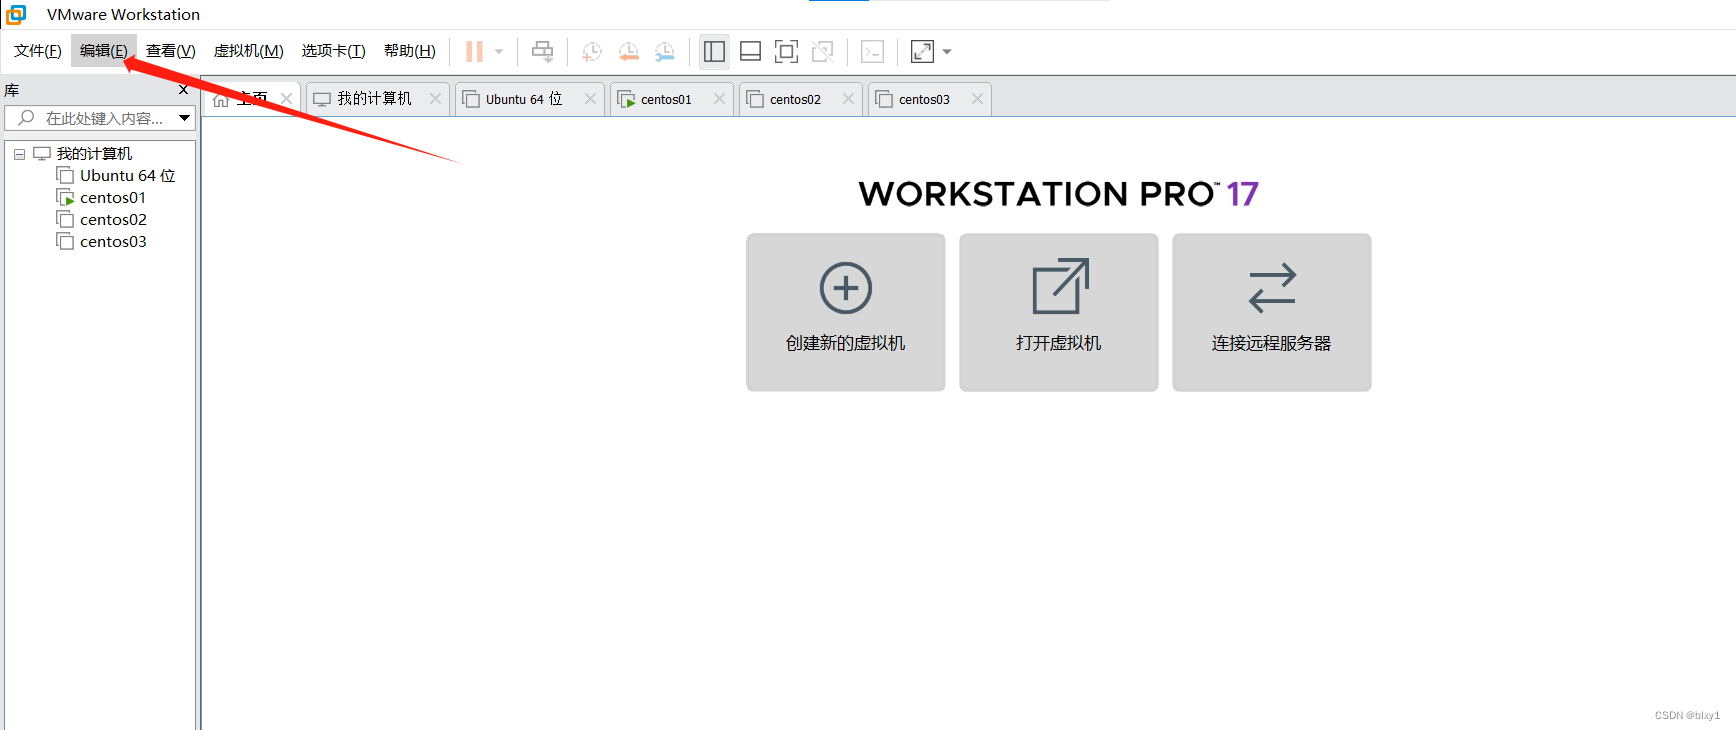This screenshot has width=1736, height=730.
Task: Open the power options dropdown arrow
Action: click(499, 51)
